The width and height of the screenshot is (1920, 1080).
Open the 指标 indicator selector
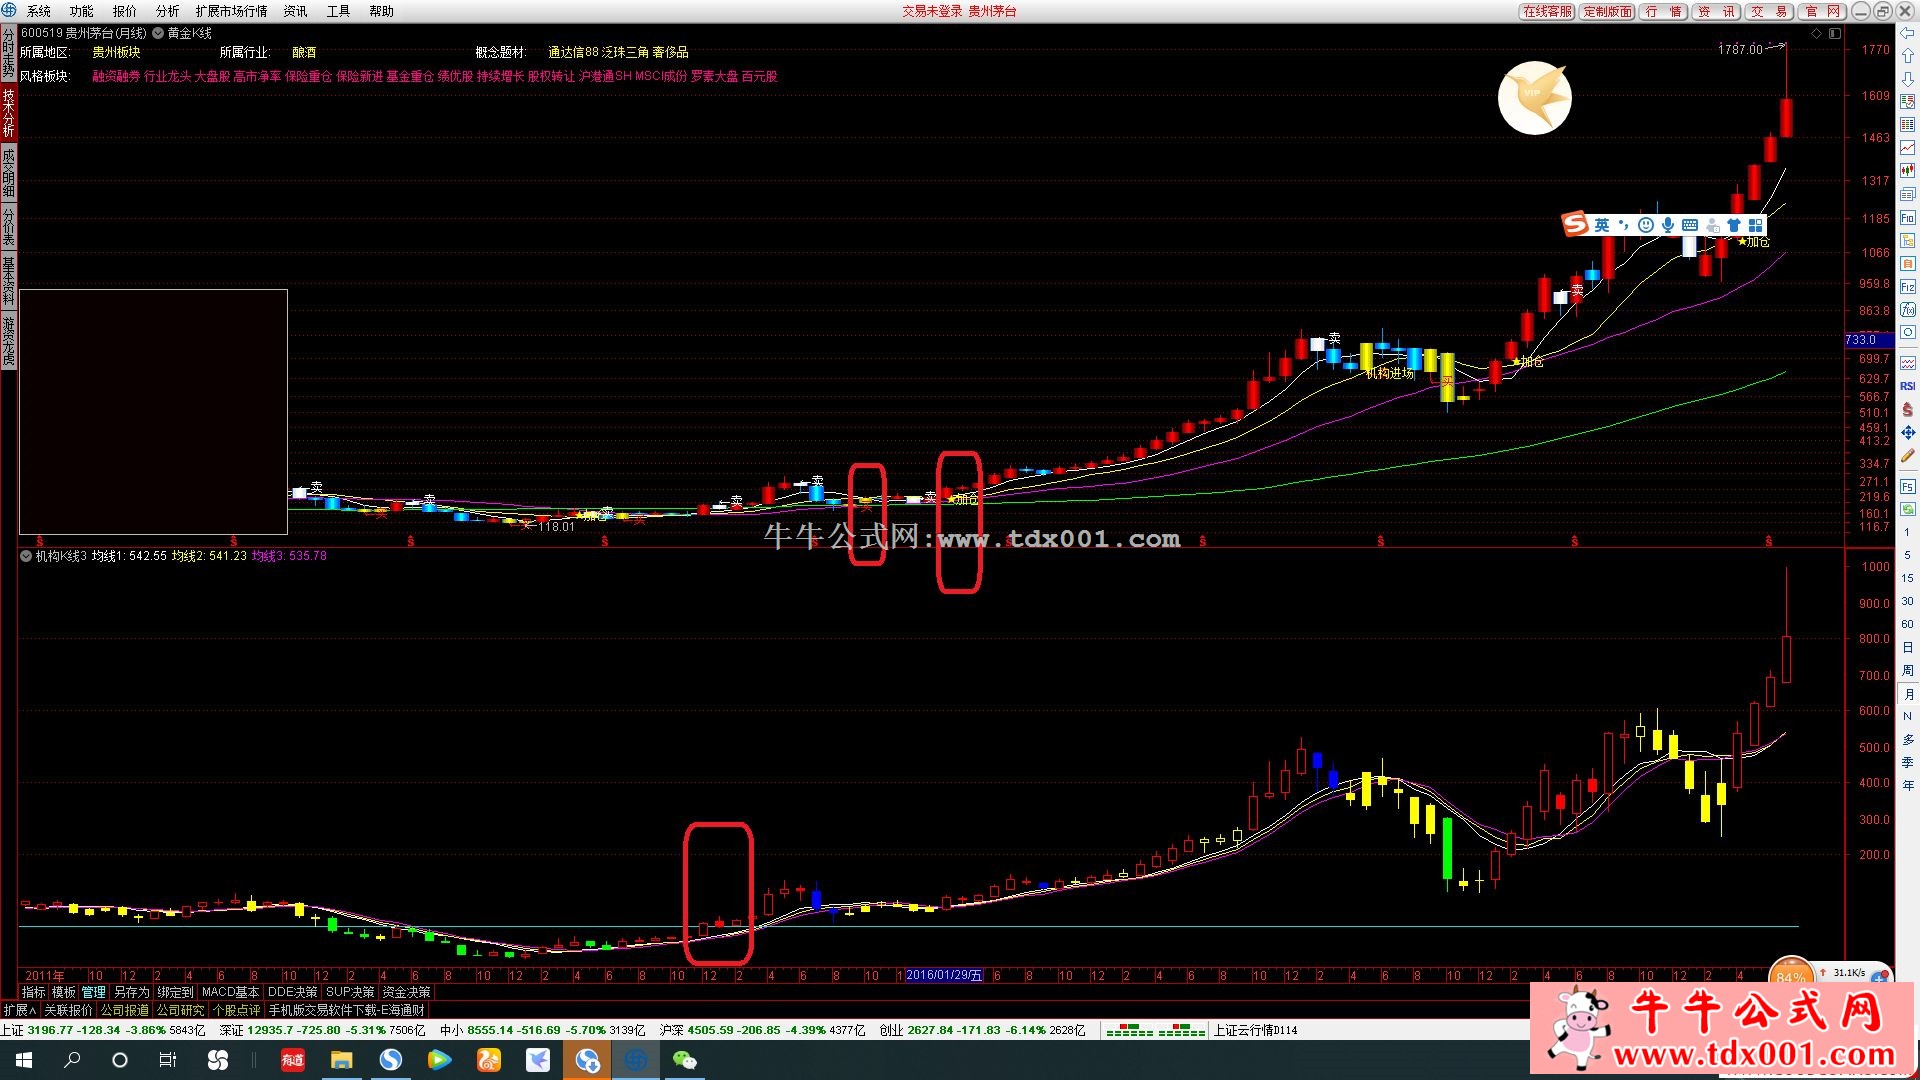click(34, 992)
